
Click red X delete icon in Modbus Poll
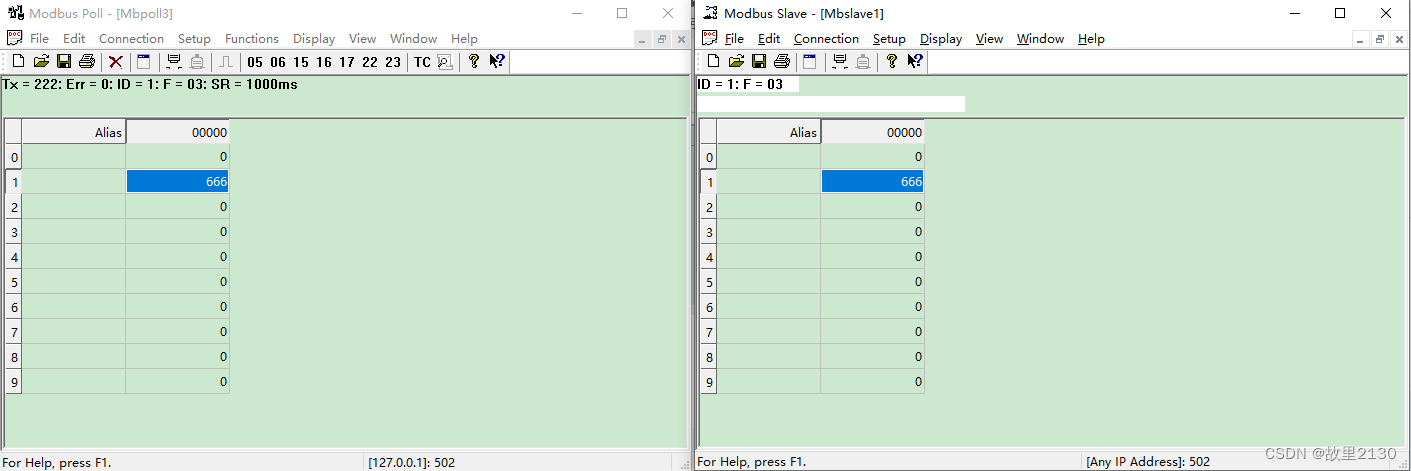point(116,62)
